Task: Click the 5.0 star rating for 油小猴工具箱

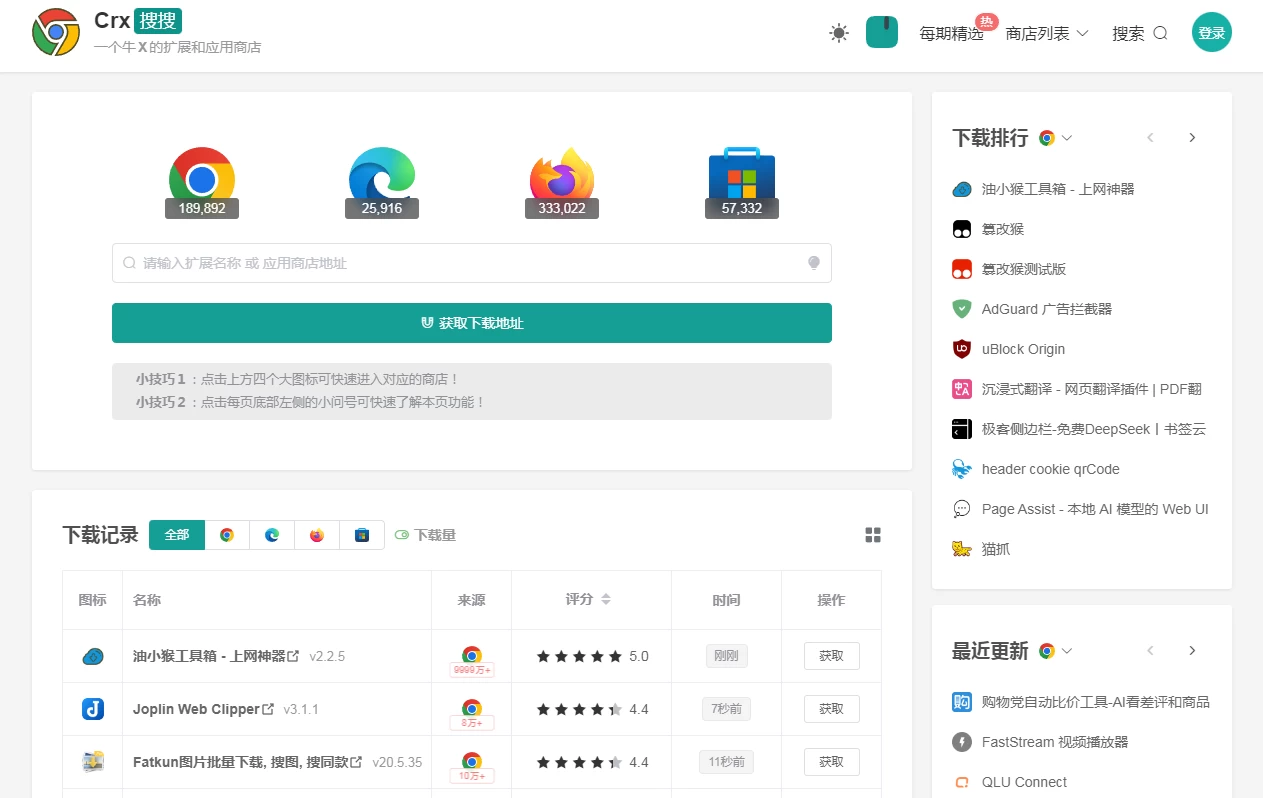Action: point(592,656)
